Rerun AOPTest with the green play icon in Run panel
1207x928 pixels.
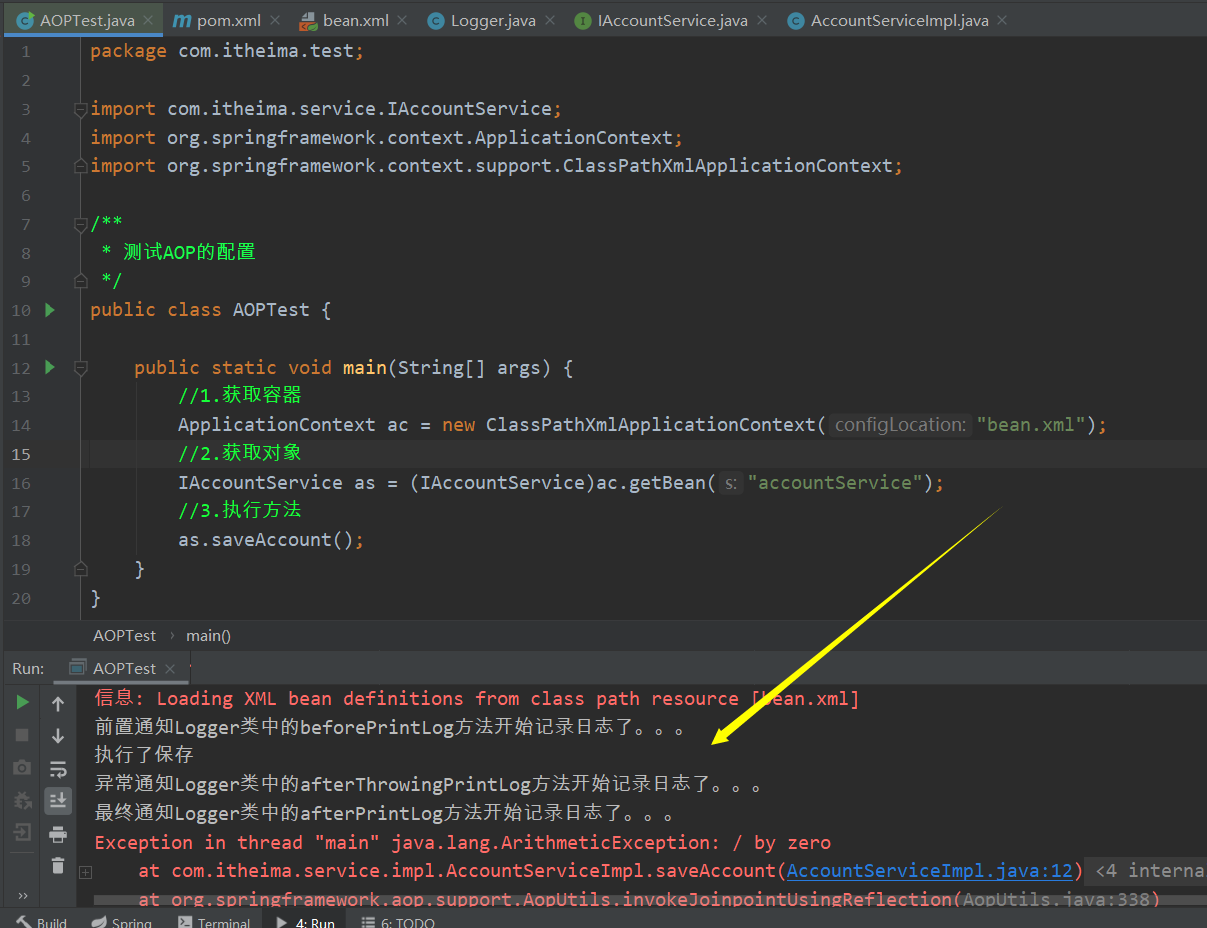click(22, 703)
